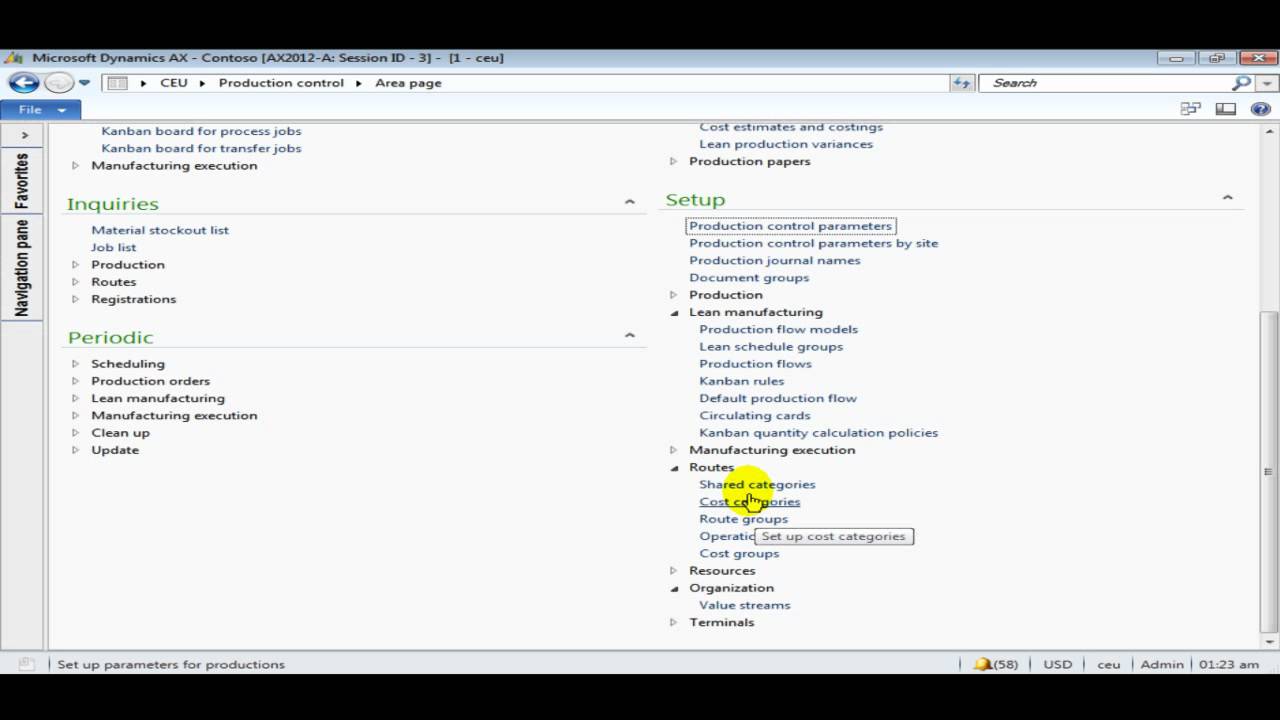The width and height of the screenshot is (1280, 720).
Task: Expand Registrations under Inquiries
Action: [x=75, y=299]
